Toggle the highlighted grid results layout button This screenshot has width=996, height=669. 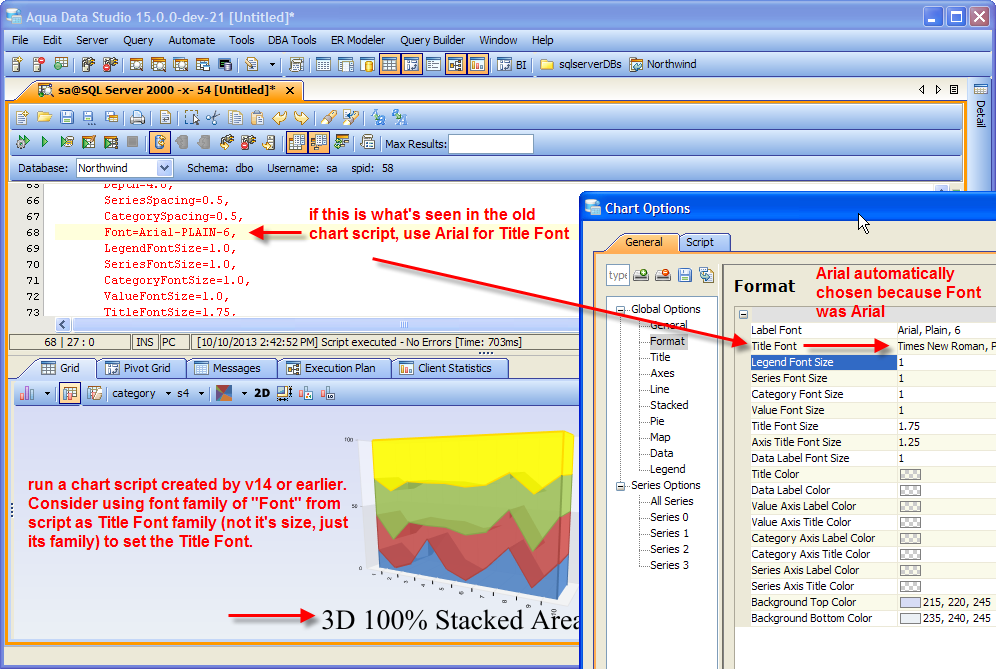point(296,142)
